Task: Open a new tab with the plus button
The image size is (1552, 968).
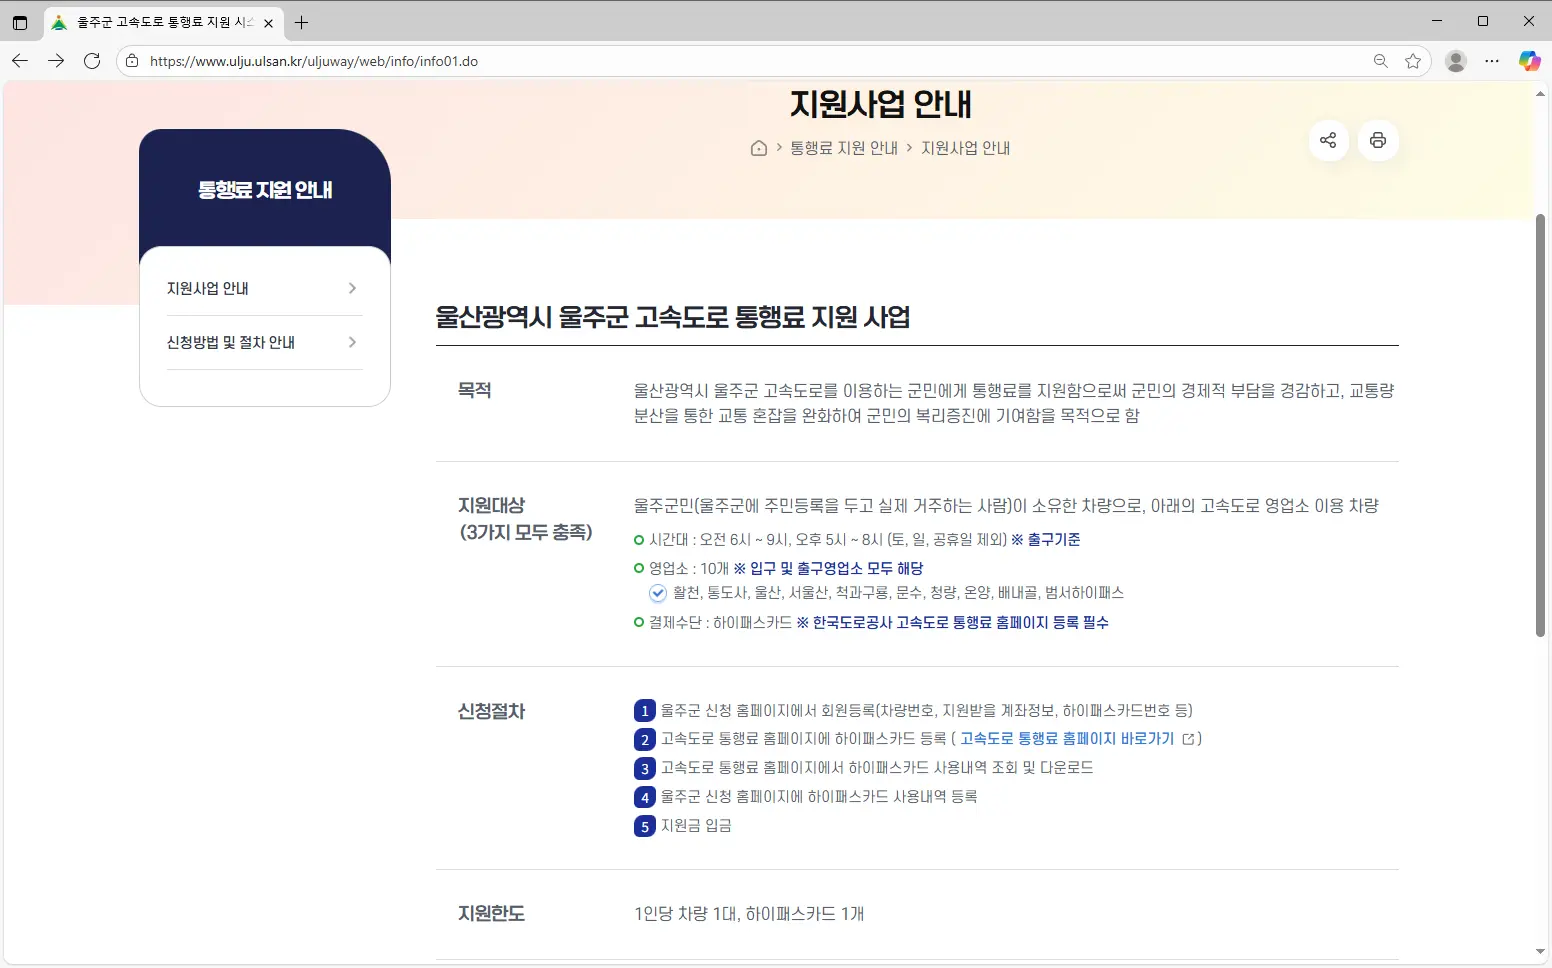Action: (301, 21)
